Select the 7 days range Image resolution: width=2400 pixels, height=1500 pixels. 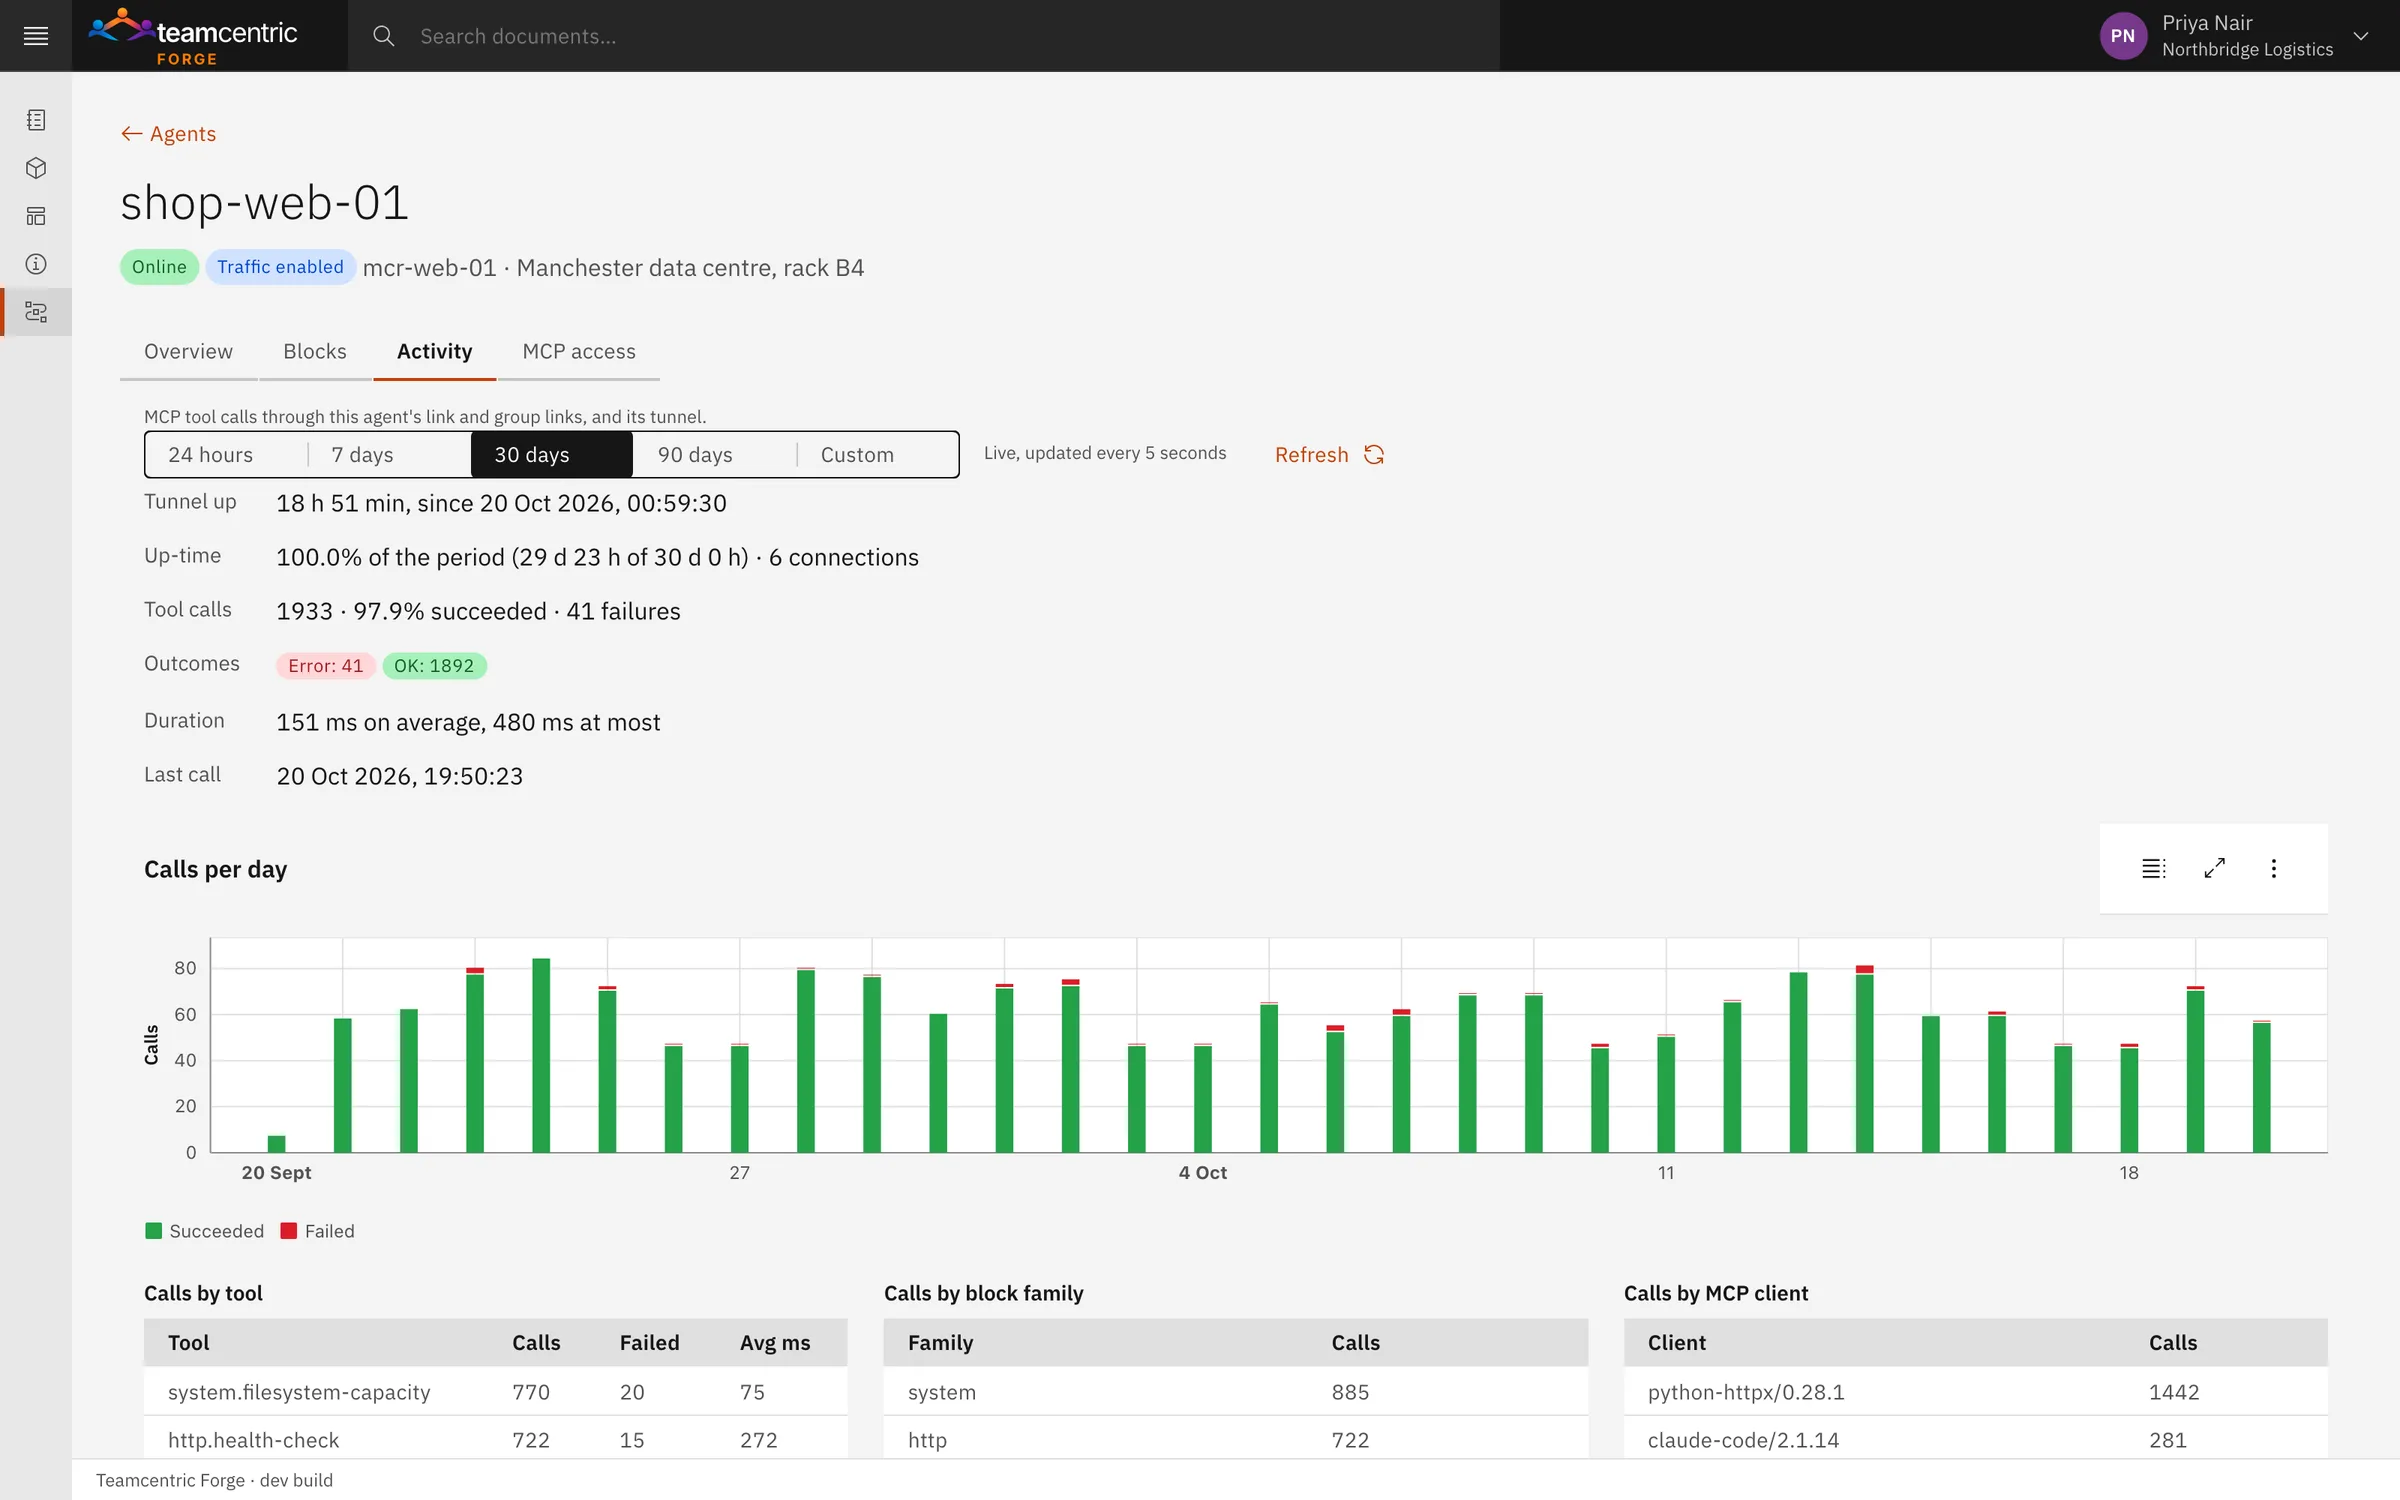pyautogui.click(x=389, y=455)
